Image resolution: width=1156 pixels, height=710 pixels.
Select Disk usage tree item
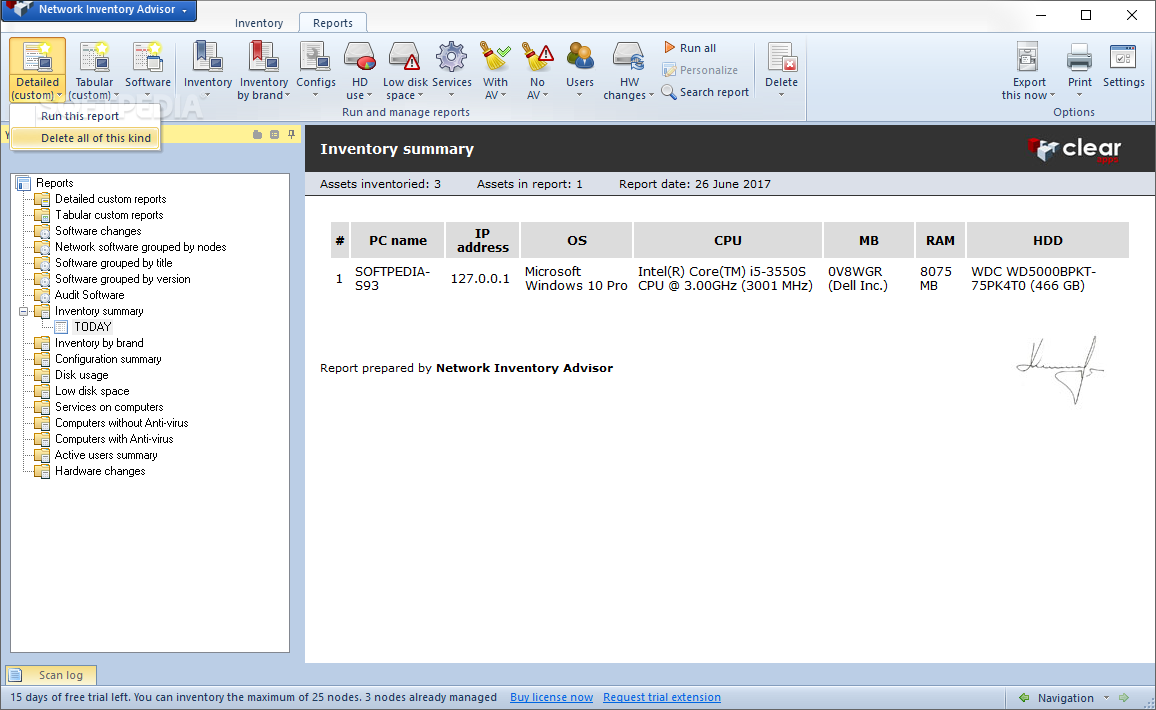(82, 375)
